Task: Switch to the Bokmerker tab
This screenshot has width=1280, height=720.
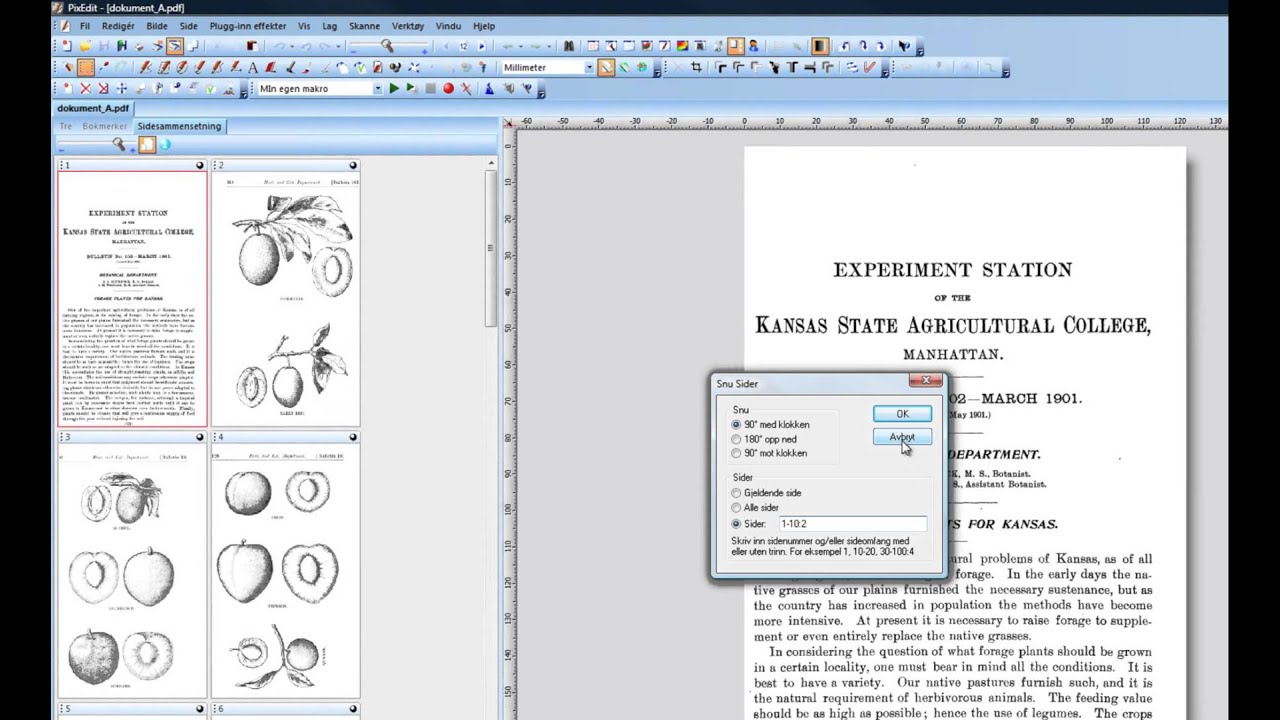Action: [105, 126]
